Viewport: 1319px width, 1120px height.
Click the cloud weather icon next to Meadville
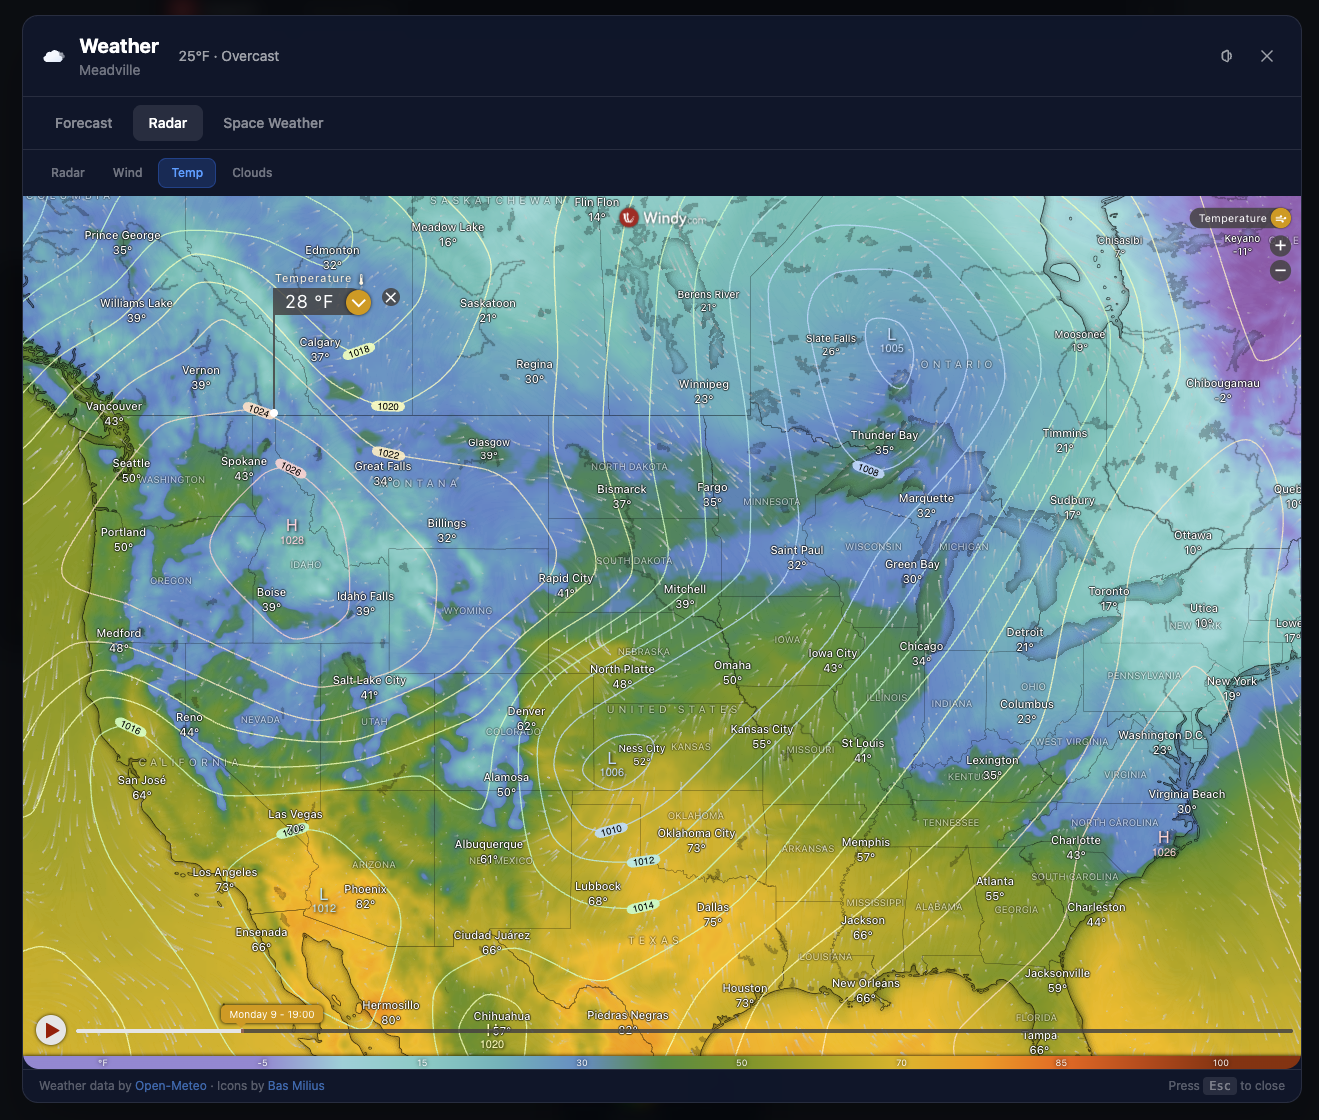(52, 55)
